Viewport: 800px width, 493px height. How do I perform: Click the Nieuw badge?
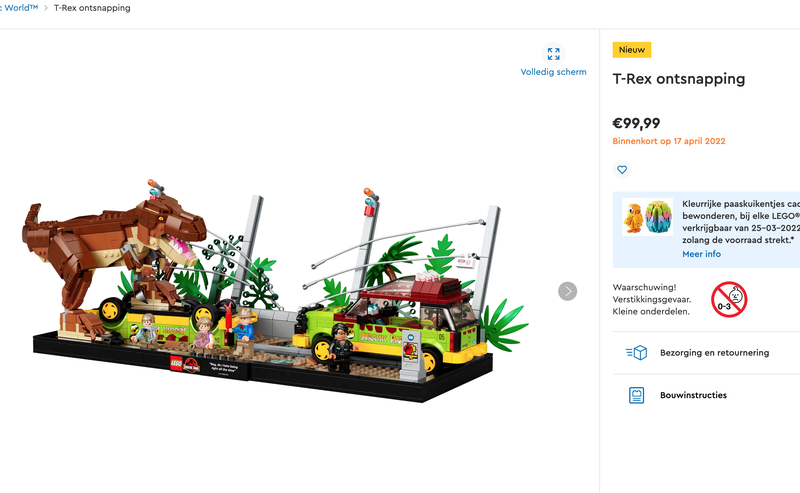[x=632, y=50]
